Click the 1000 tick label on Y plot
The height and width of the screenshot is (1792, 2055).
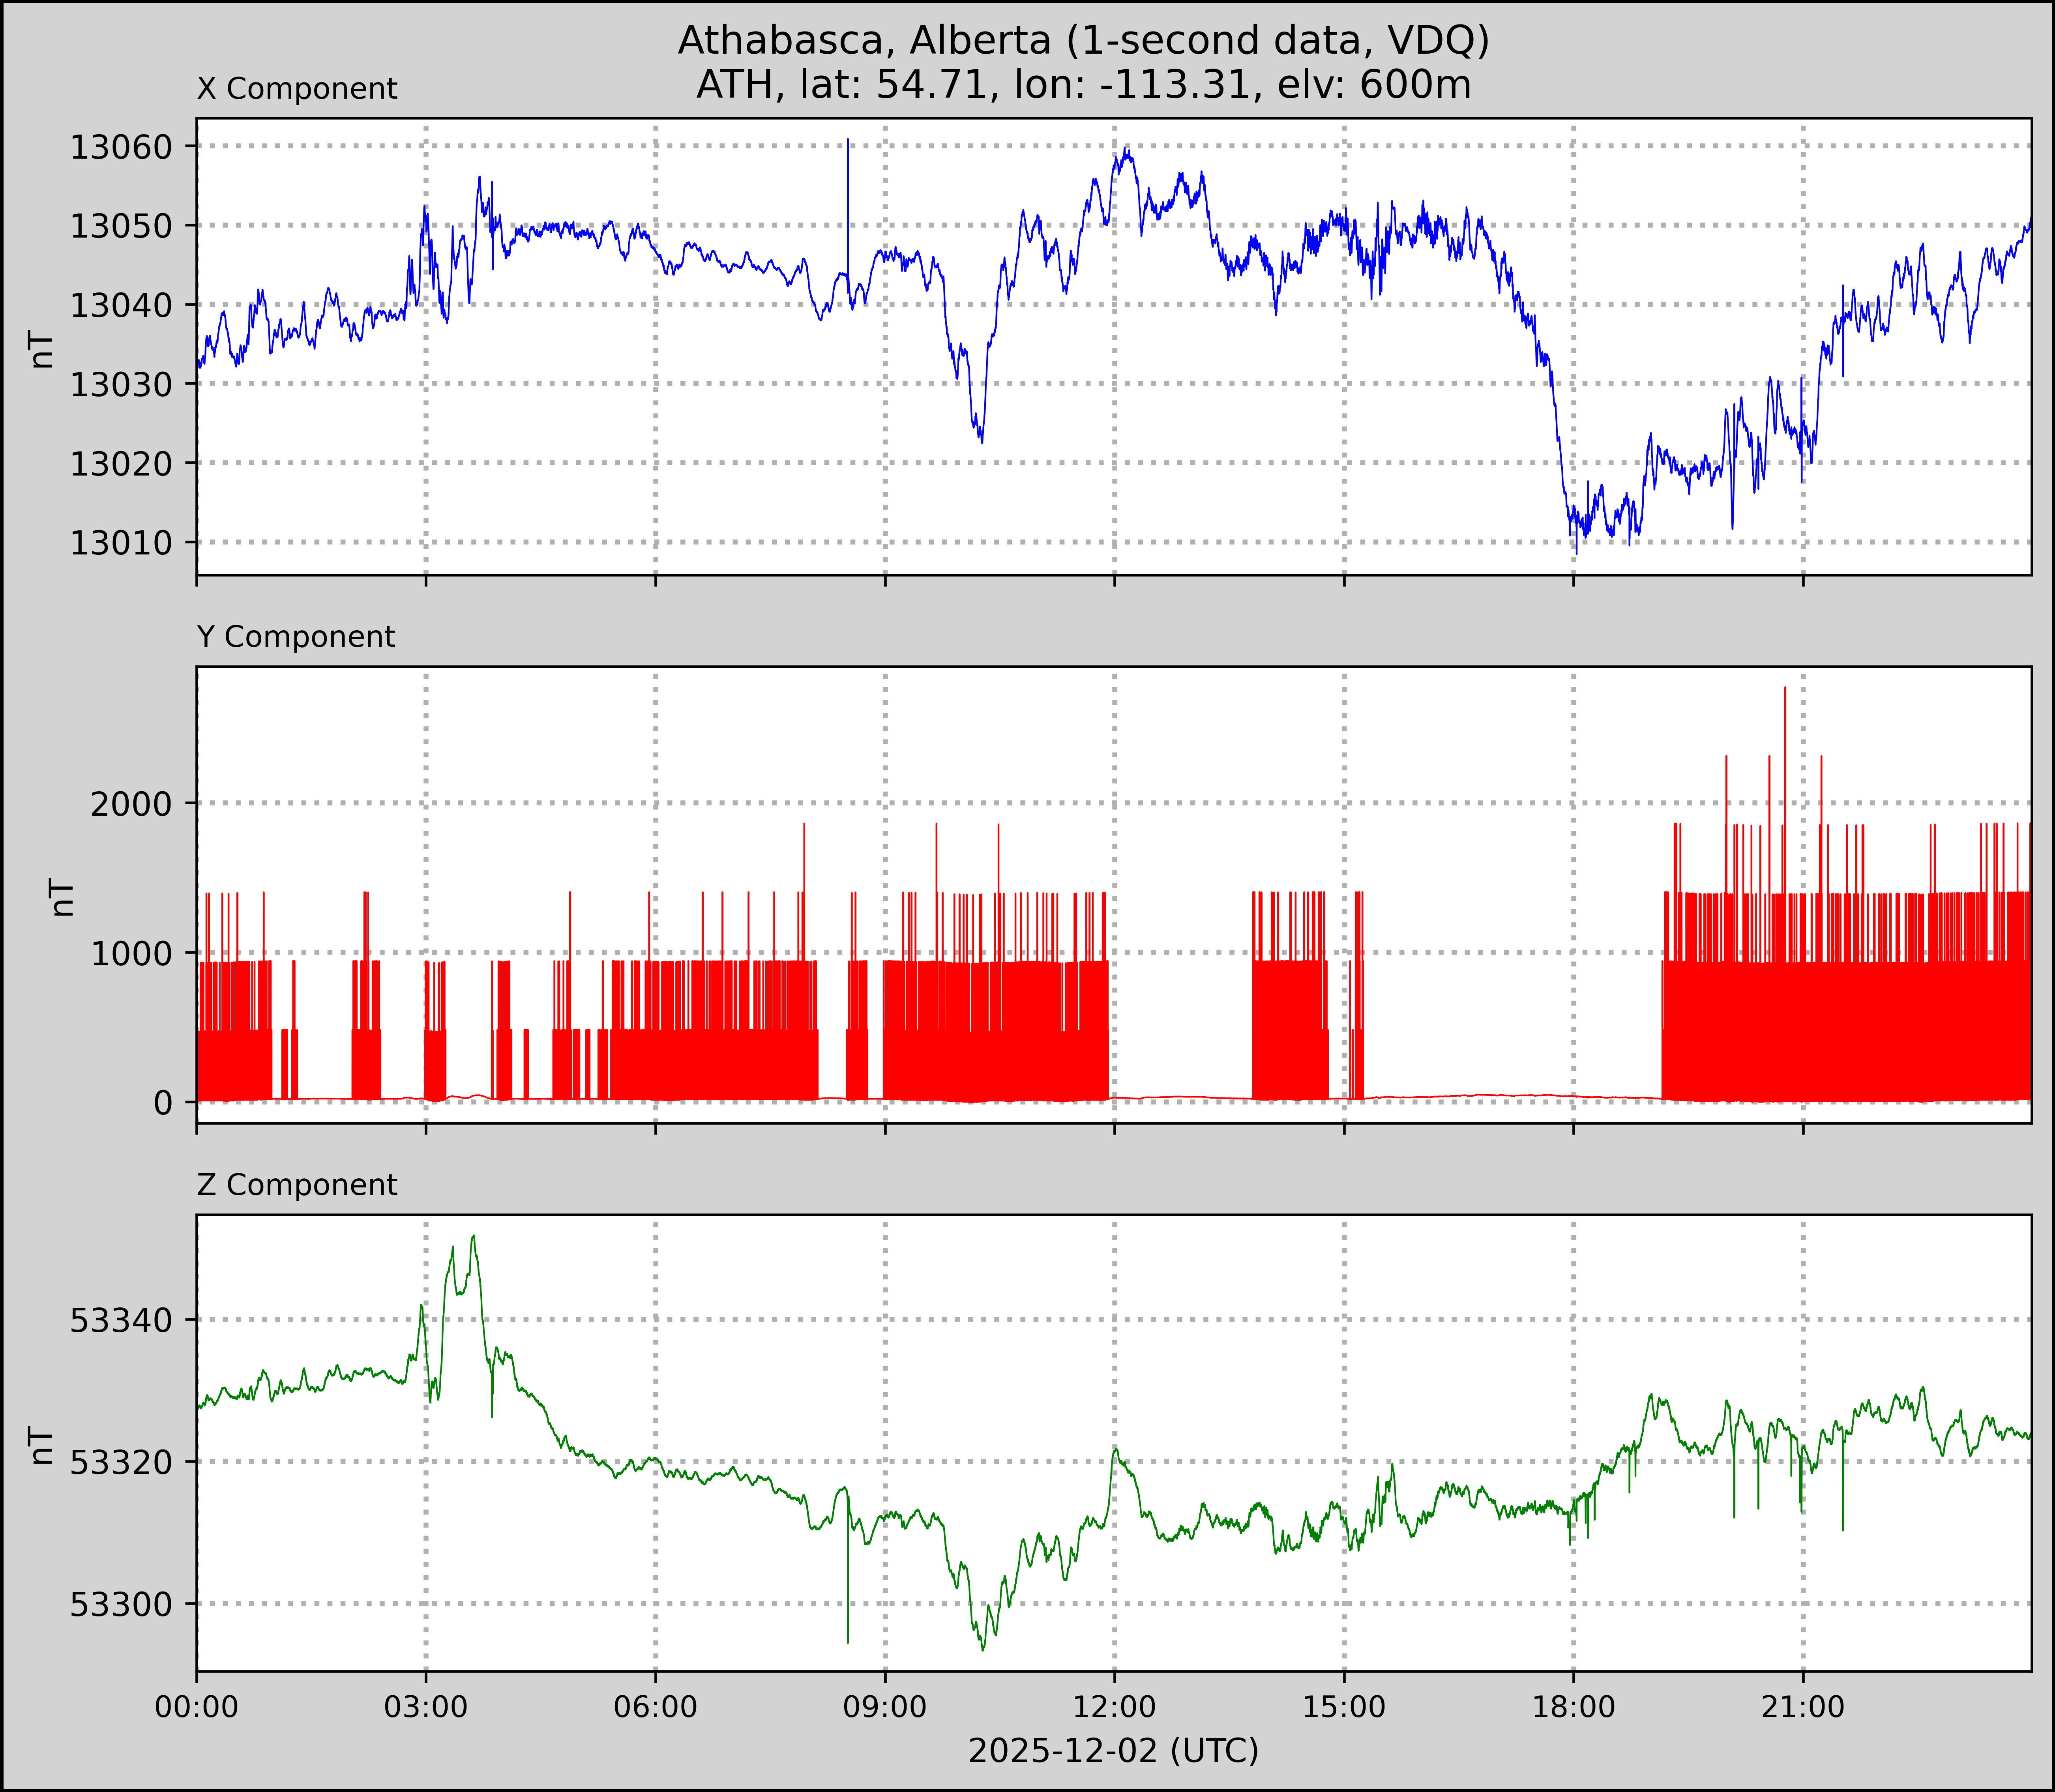[x=131, y=954]
